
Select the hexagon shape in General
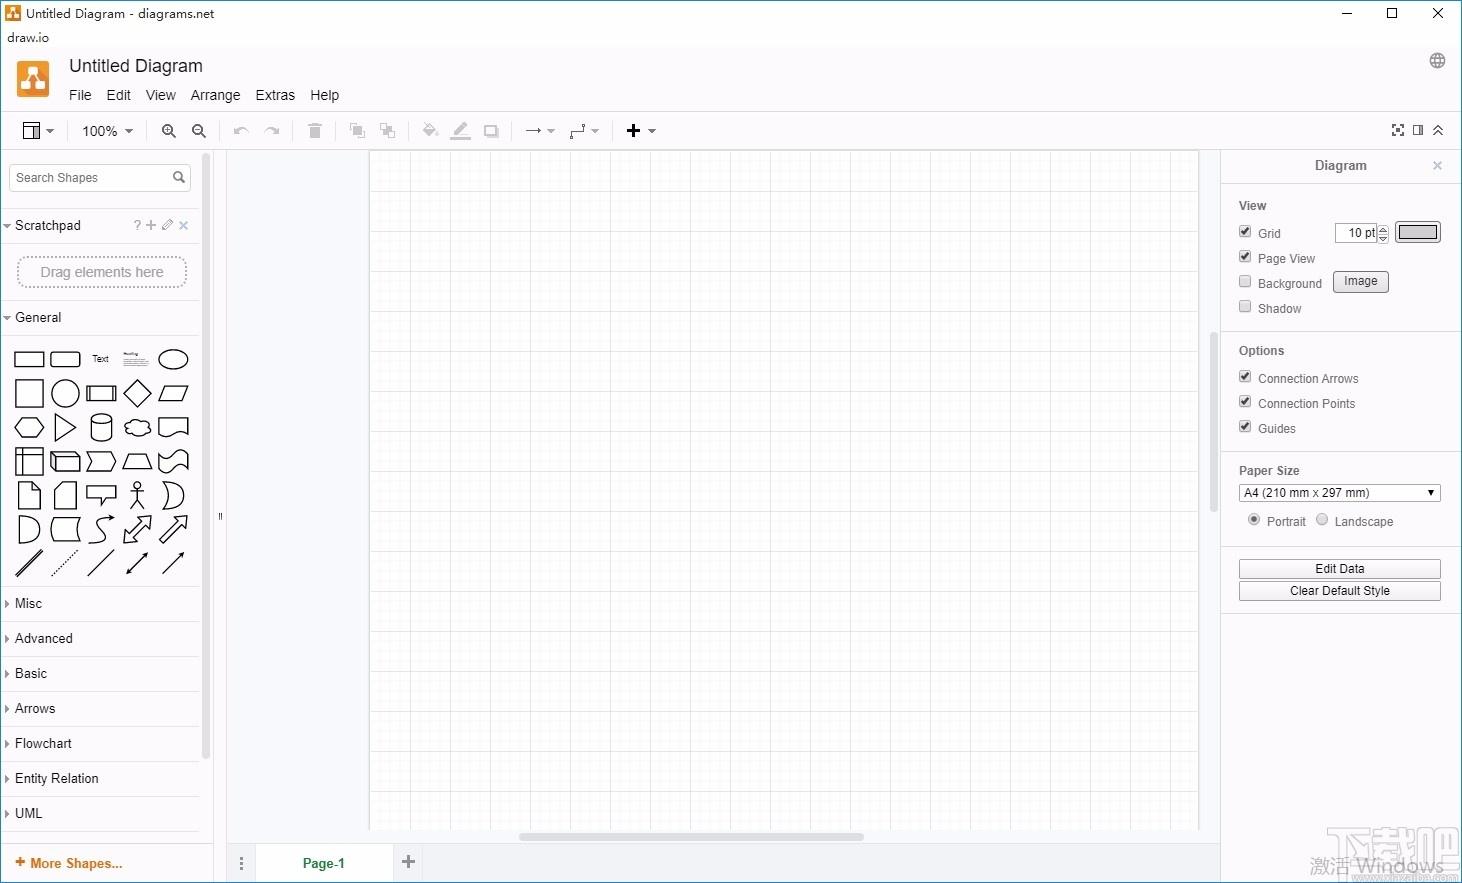pyautogui.click(x=29, y=427)
